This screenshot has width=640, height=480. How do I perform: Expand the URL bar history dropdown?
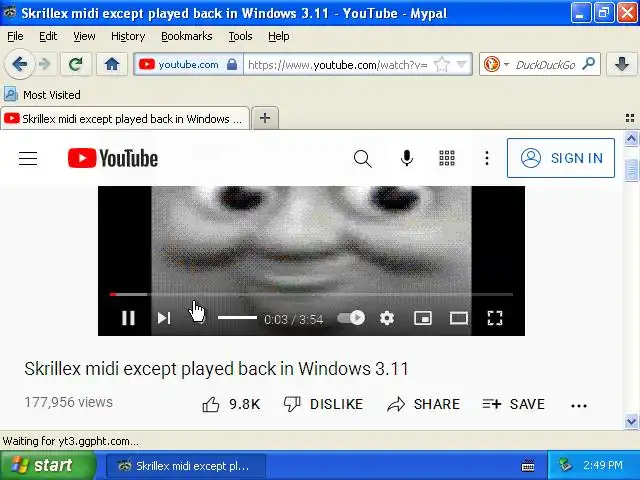coord(462,64)
